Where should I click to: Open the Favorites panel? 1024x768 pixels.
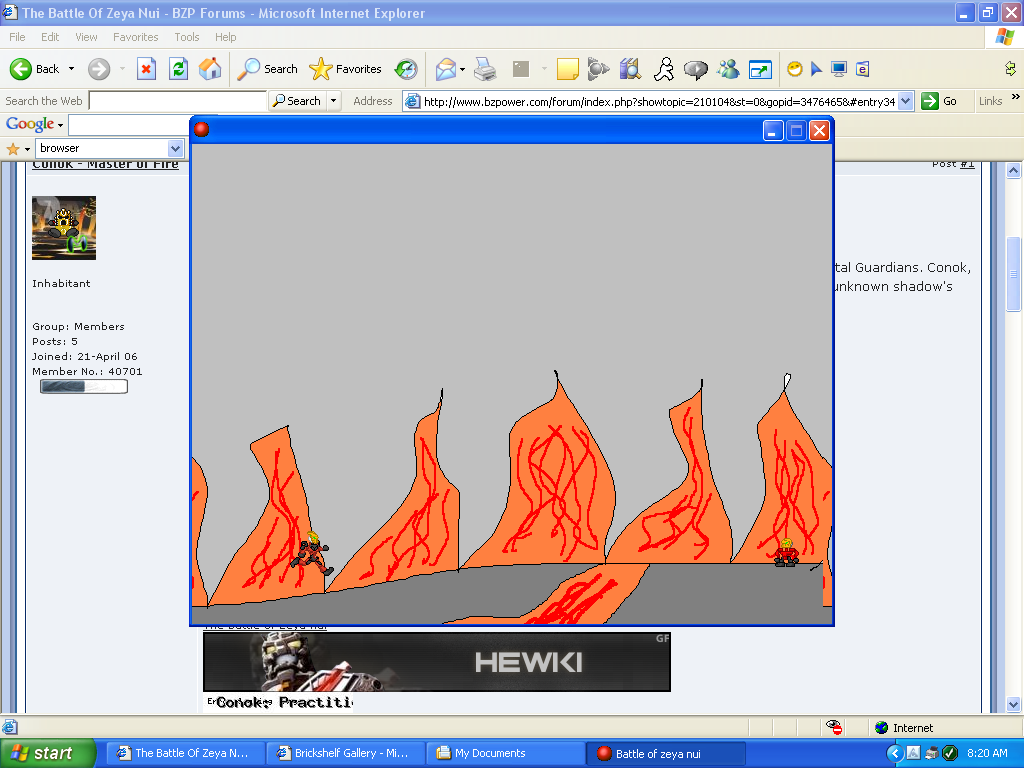(345, 69)
